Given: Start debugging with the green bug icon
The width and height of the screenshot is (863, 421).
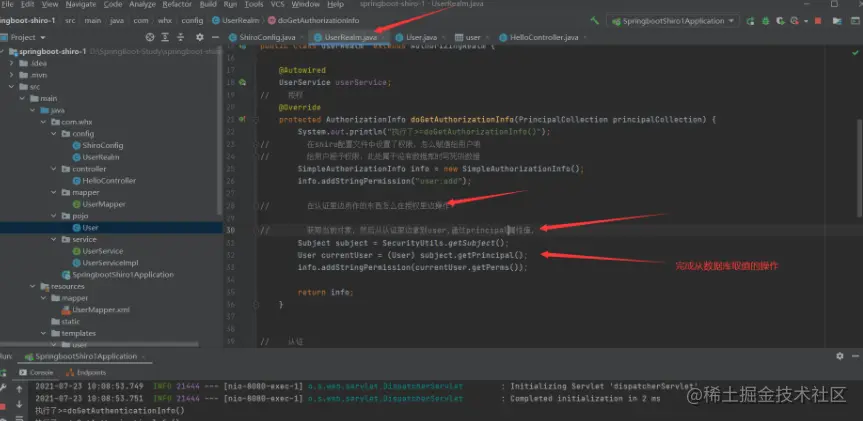Looking at the screenshot, I should click(766, 21).
